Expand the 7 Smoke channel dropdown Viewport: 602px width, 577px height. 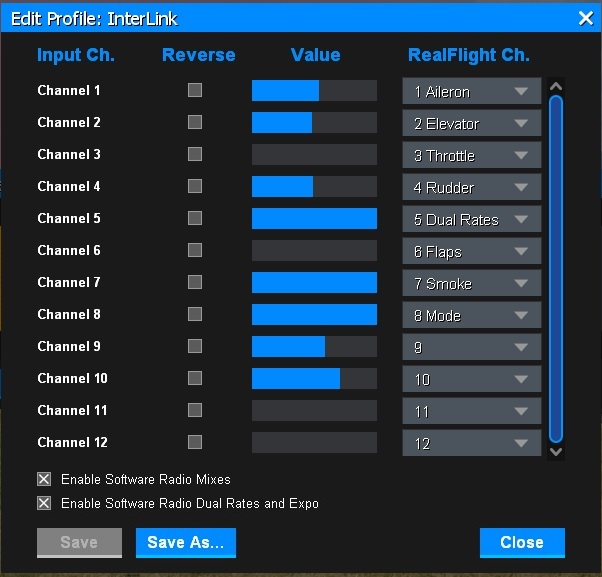coord(471,284)
